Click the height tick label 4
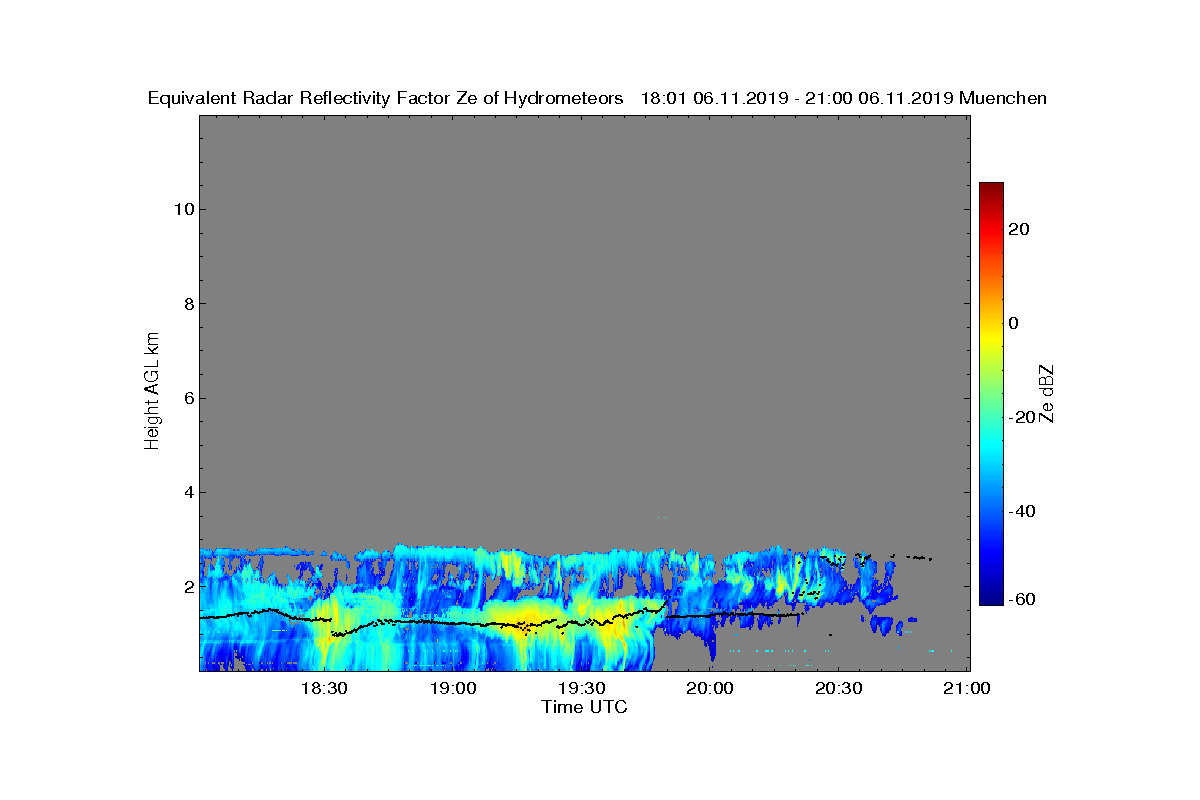The height and width of the screenshot is (800, 1200). pyautogui.click(x=188, y=492)
